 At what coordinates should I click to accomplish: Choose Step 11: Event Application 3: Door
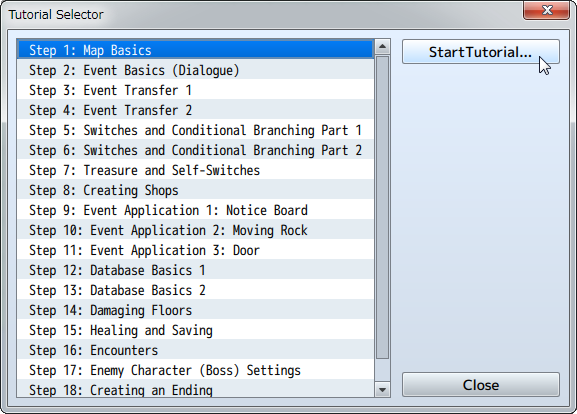coord(195,250)
